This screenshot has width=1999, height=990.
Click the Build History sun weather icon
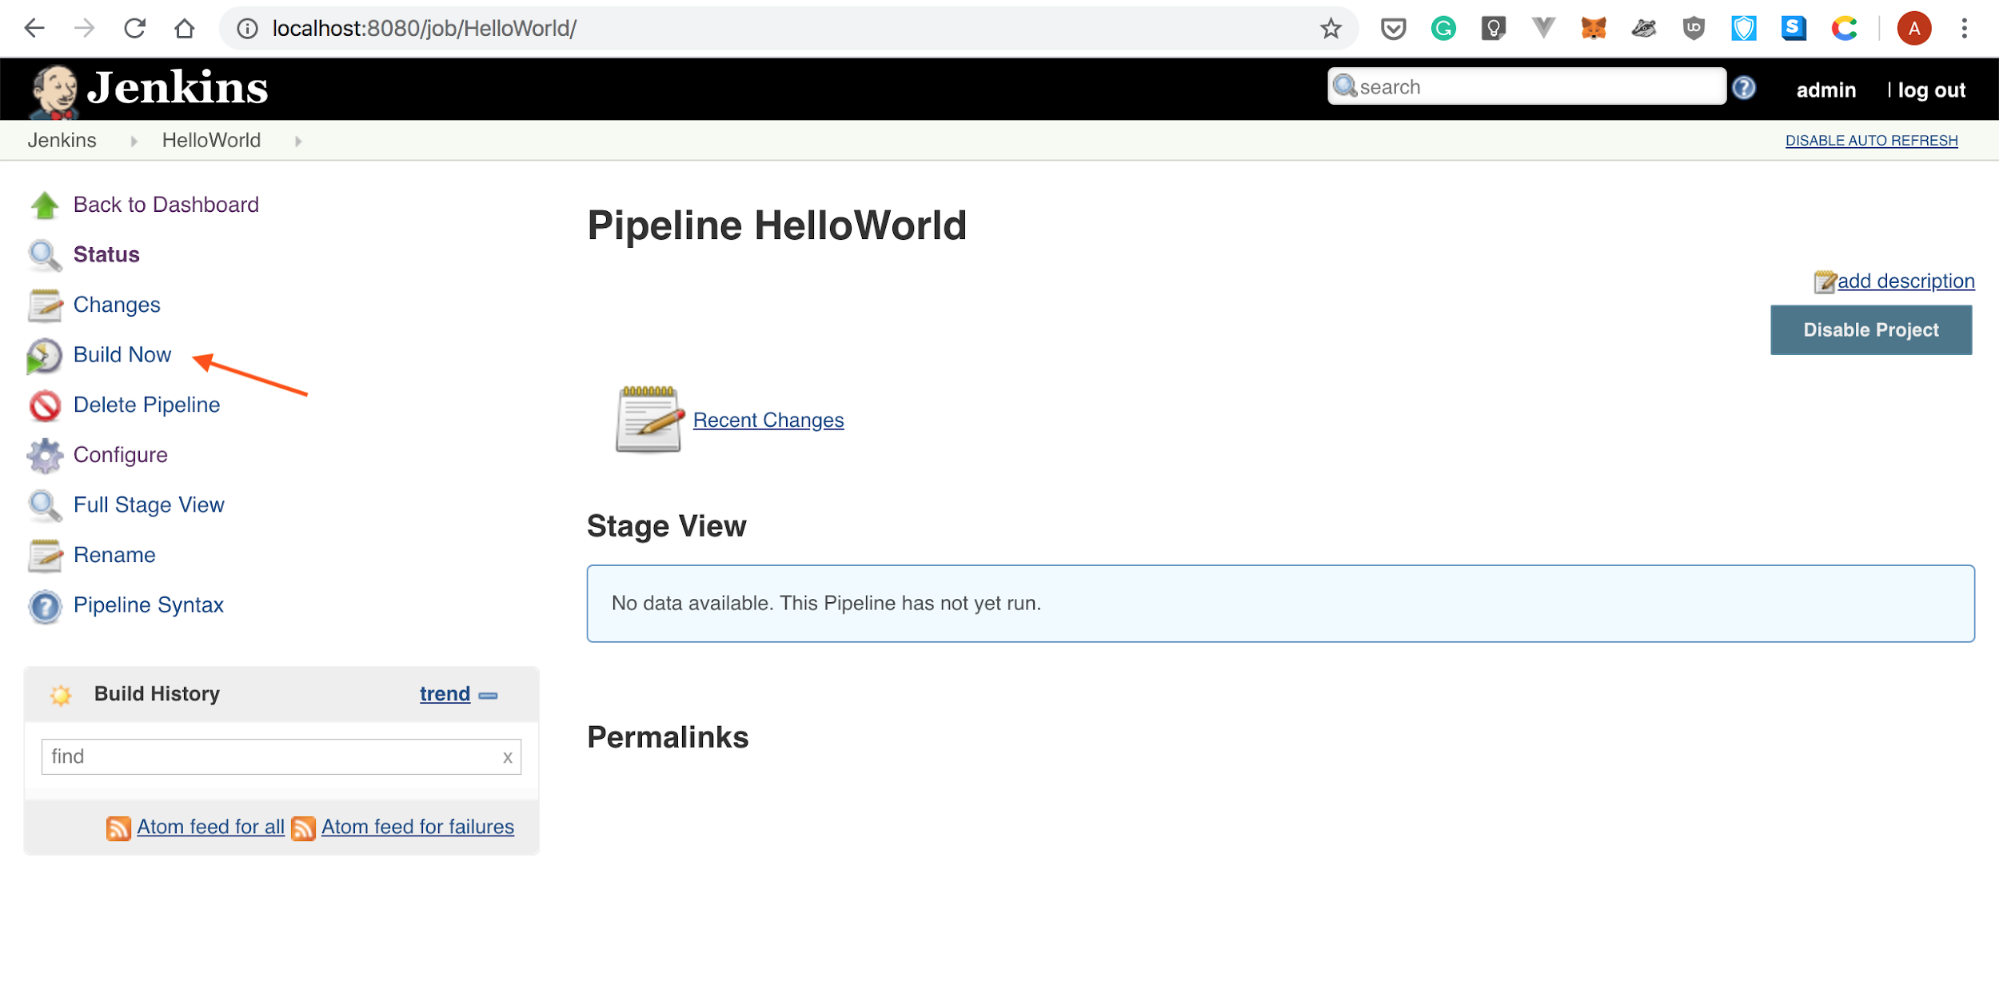(x=61, y=696)
